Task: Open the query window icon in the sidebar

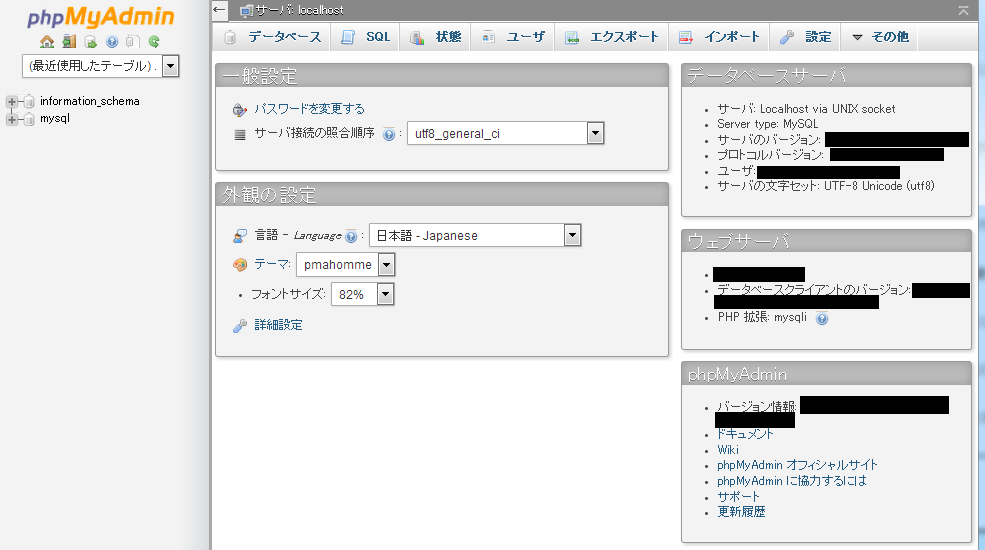Action: coord(90,42)
